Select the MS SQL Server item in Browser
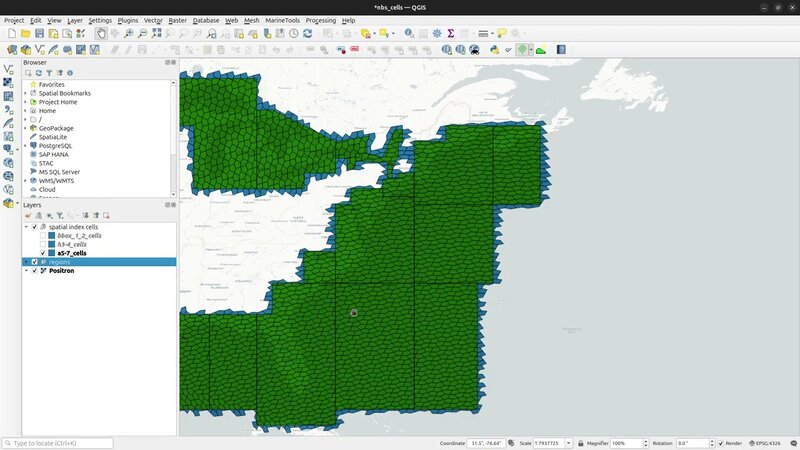Screen dimensions: 800x450 59,172
